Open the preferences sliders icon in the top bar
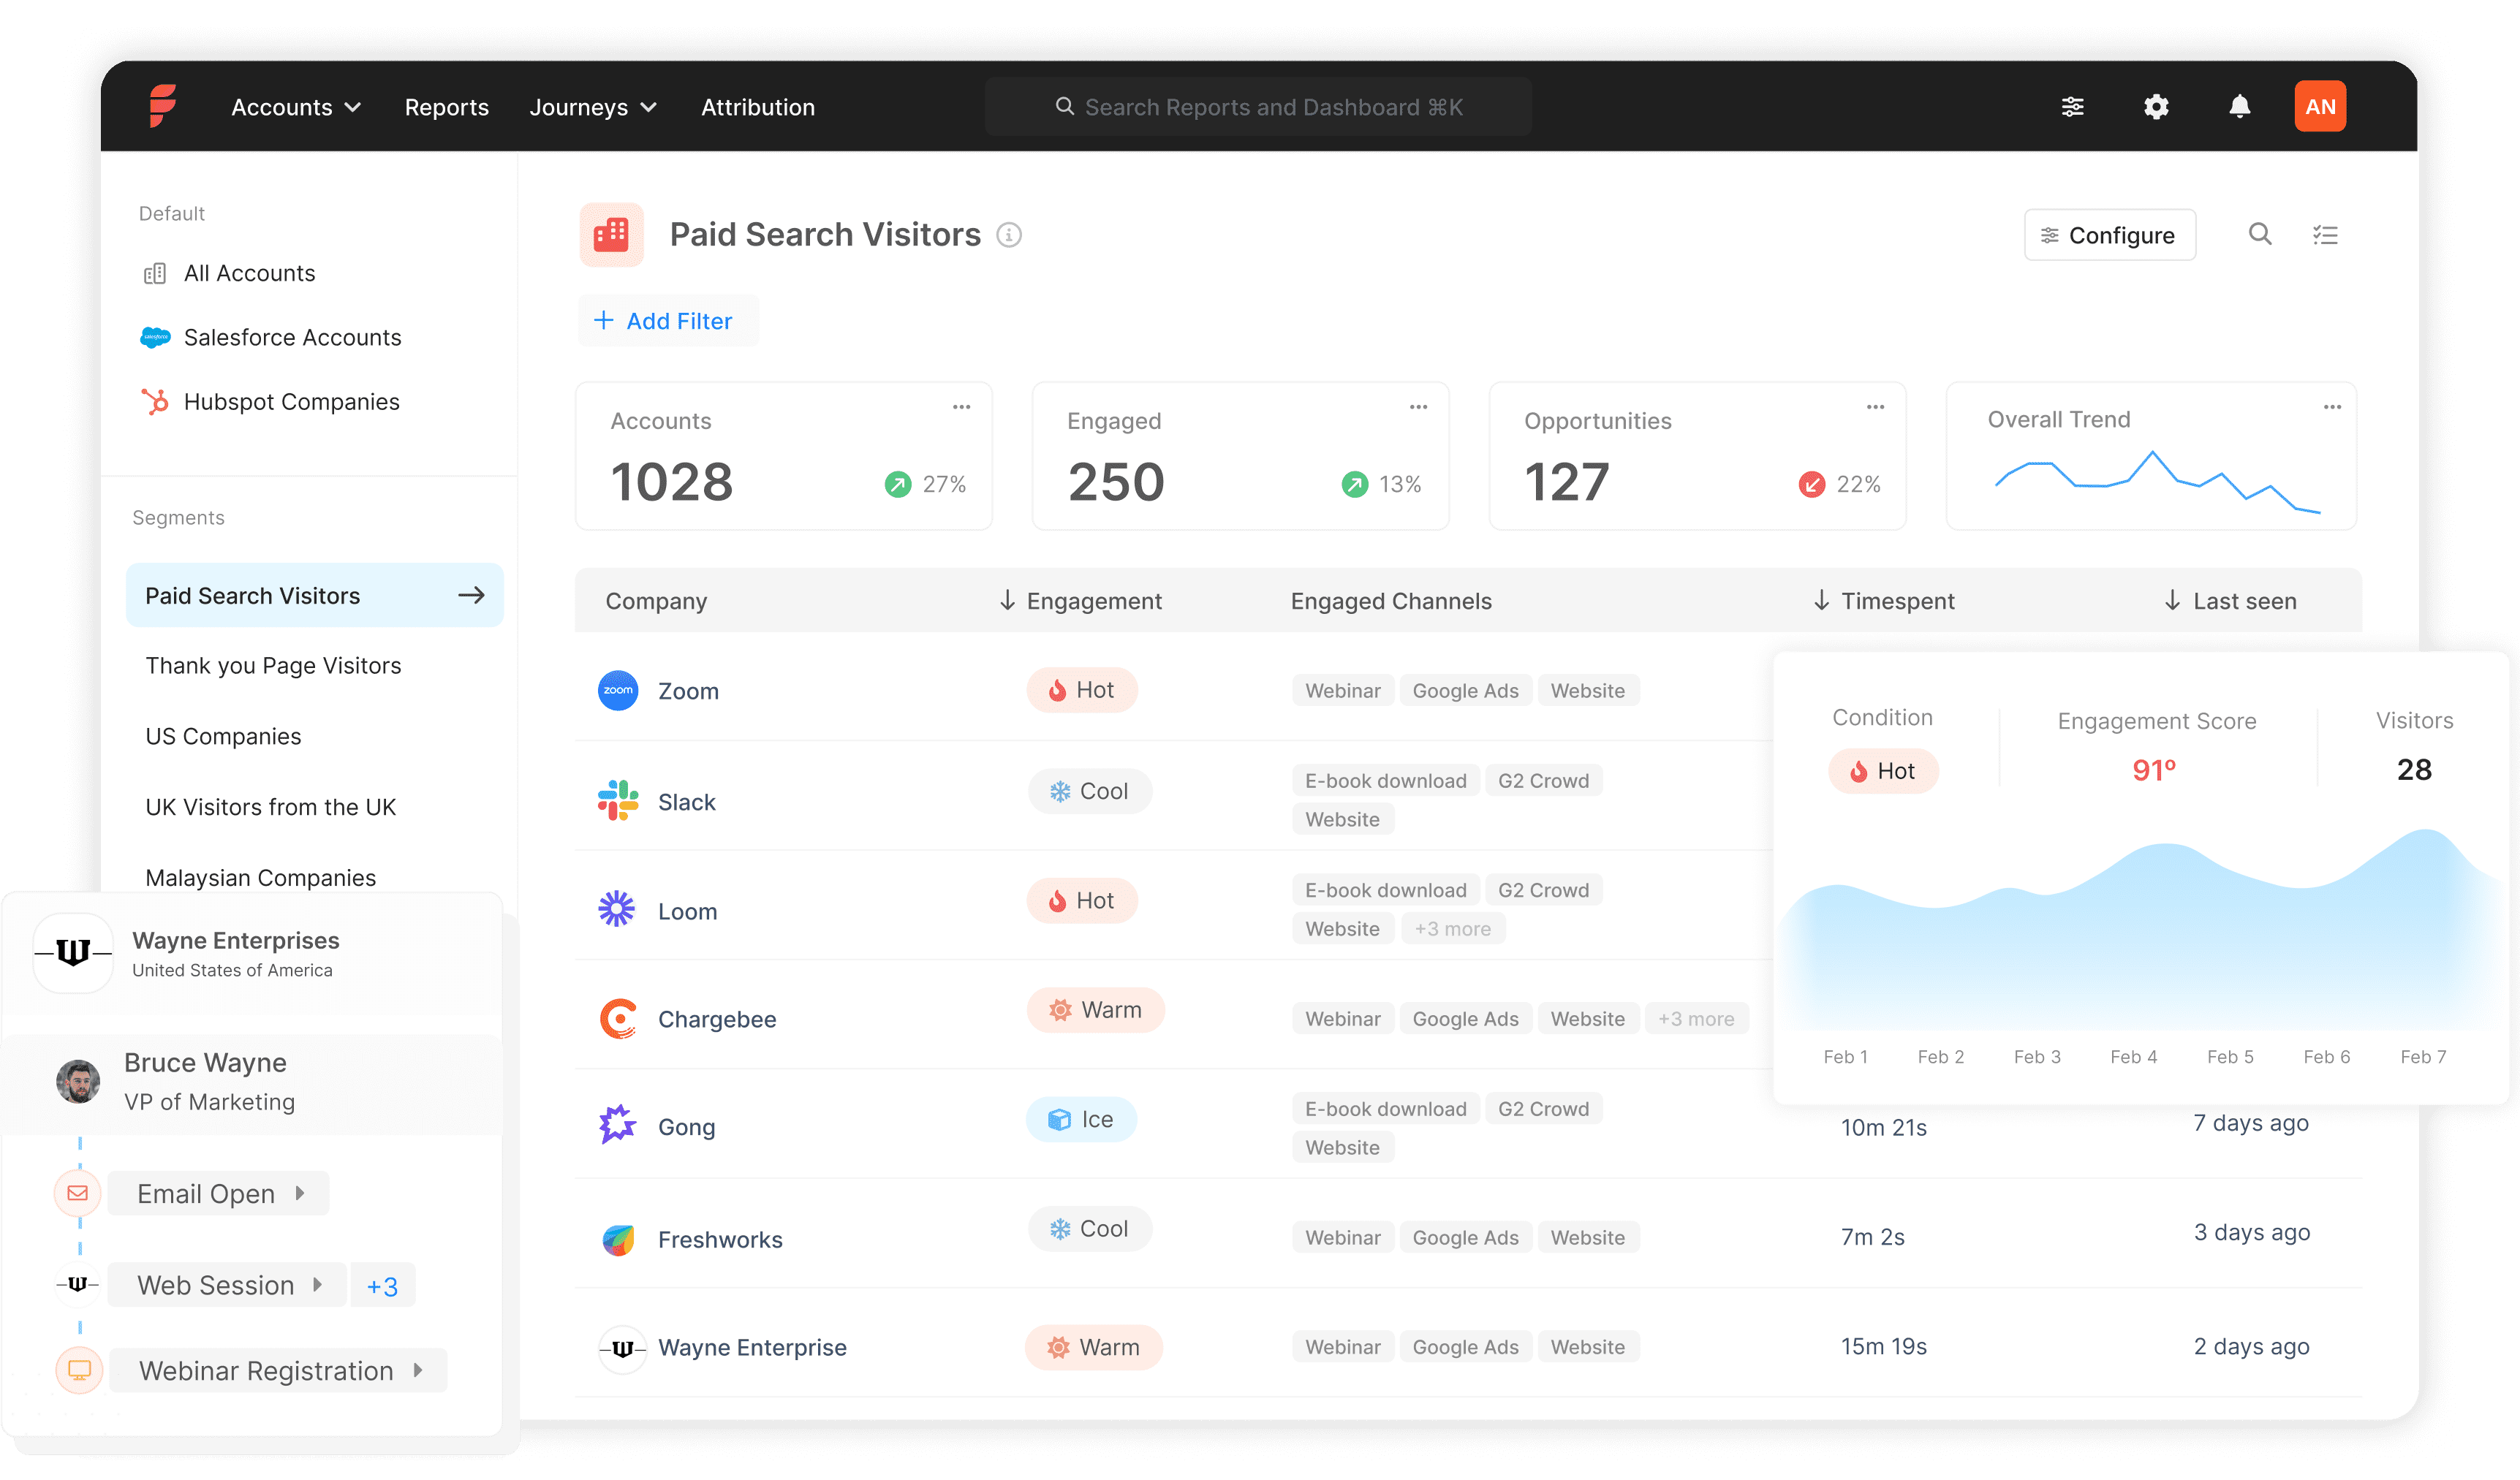The height and width of the screenshot is (1480, 2520). [2073, 106]
